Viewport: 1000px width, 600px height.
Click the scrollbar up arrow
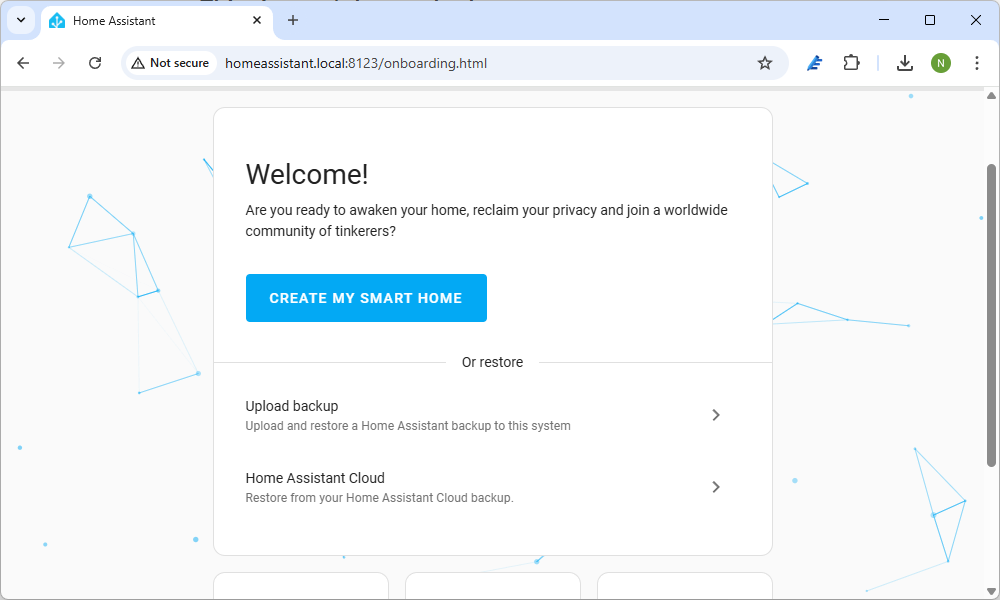pyautogui.click(x=990, y=97)
